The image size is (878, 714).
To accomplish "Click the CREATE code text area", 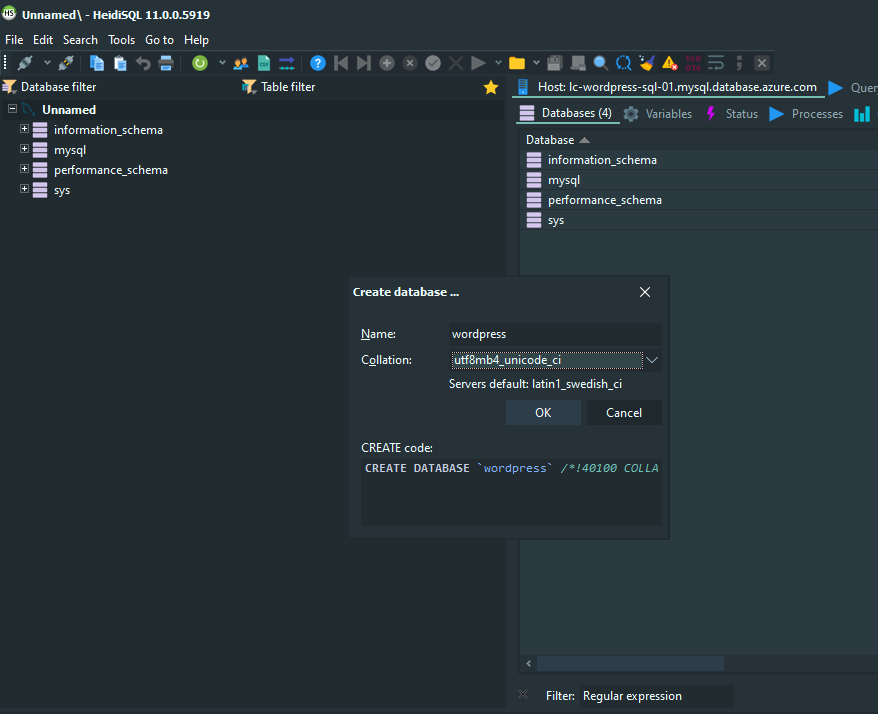I will click(x=511, y=492).
